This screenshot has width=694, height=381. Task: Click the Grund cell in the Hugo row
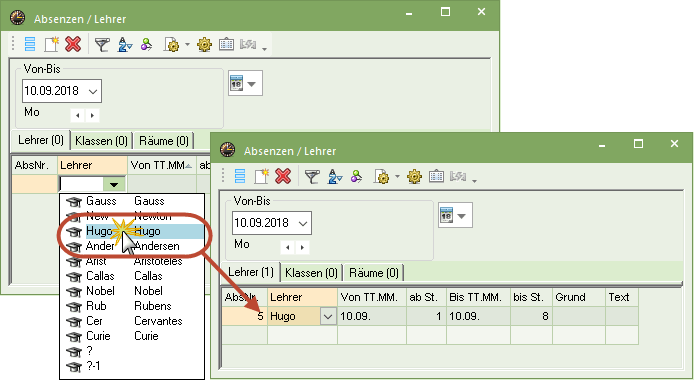tap(578, 316)
